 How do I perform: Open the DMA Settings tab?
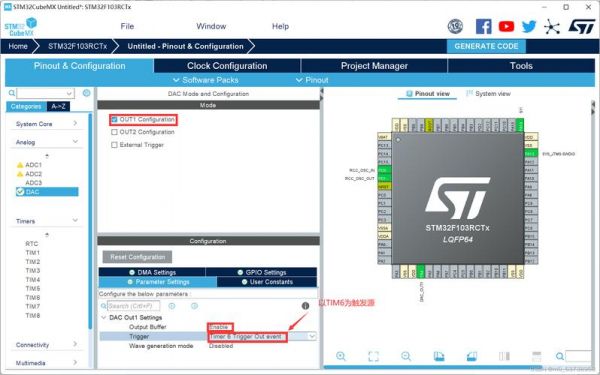pos(152,272)
